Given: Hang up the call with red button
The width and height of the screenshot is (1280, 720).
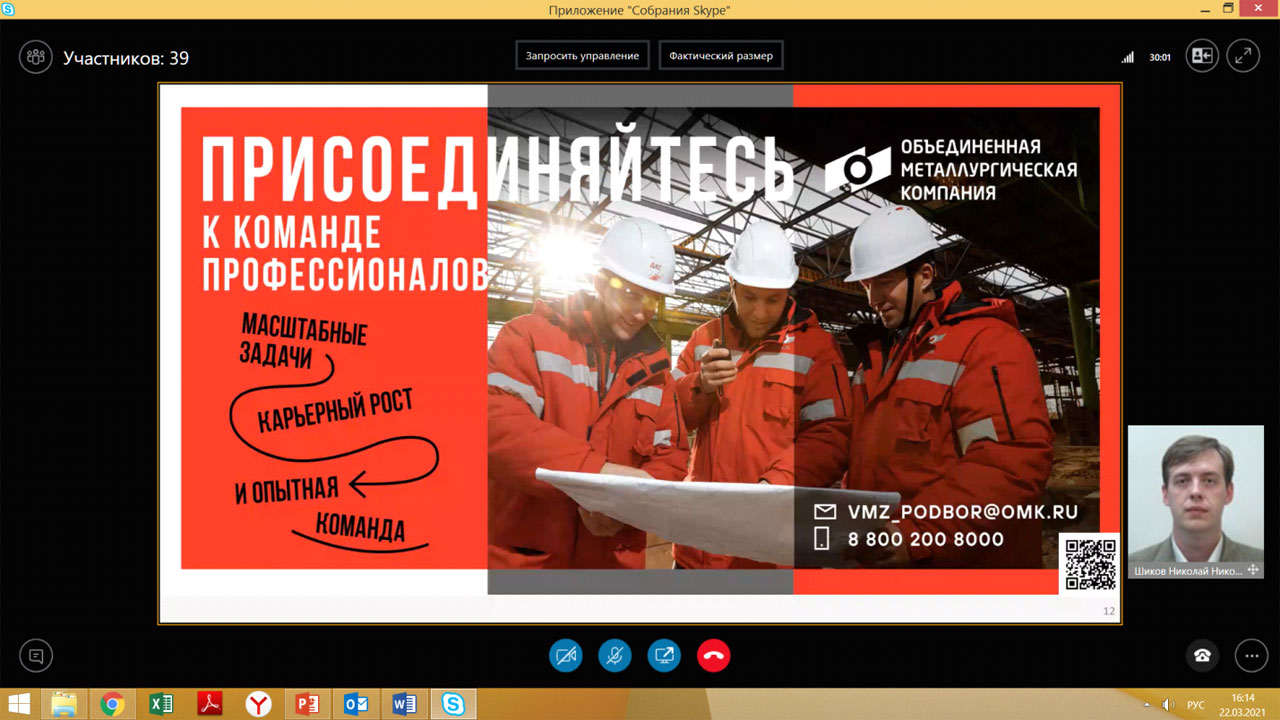Looking at the screenshot, I should [x=713, y=656].
